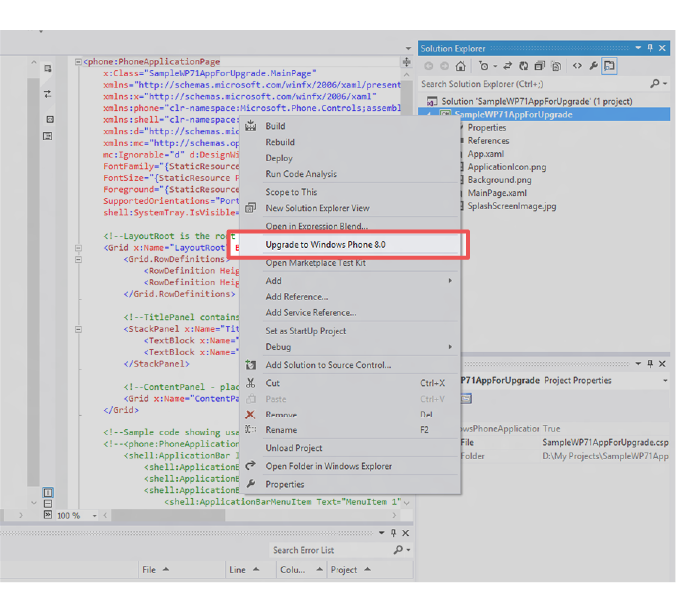Choose Open Folder in Windows Explorer
The height and width of the screenshot is (613, 676).
(349, 466)
